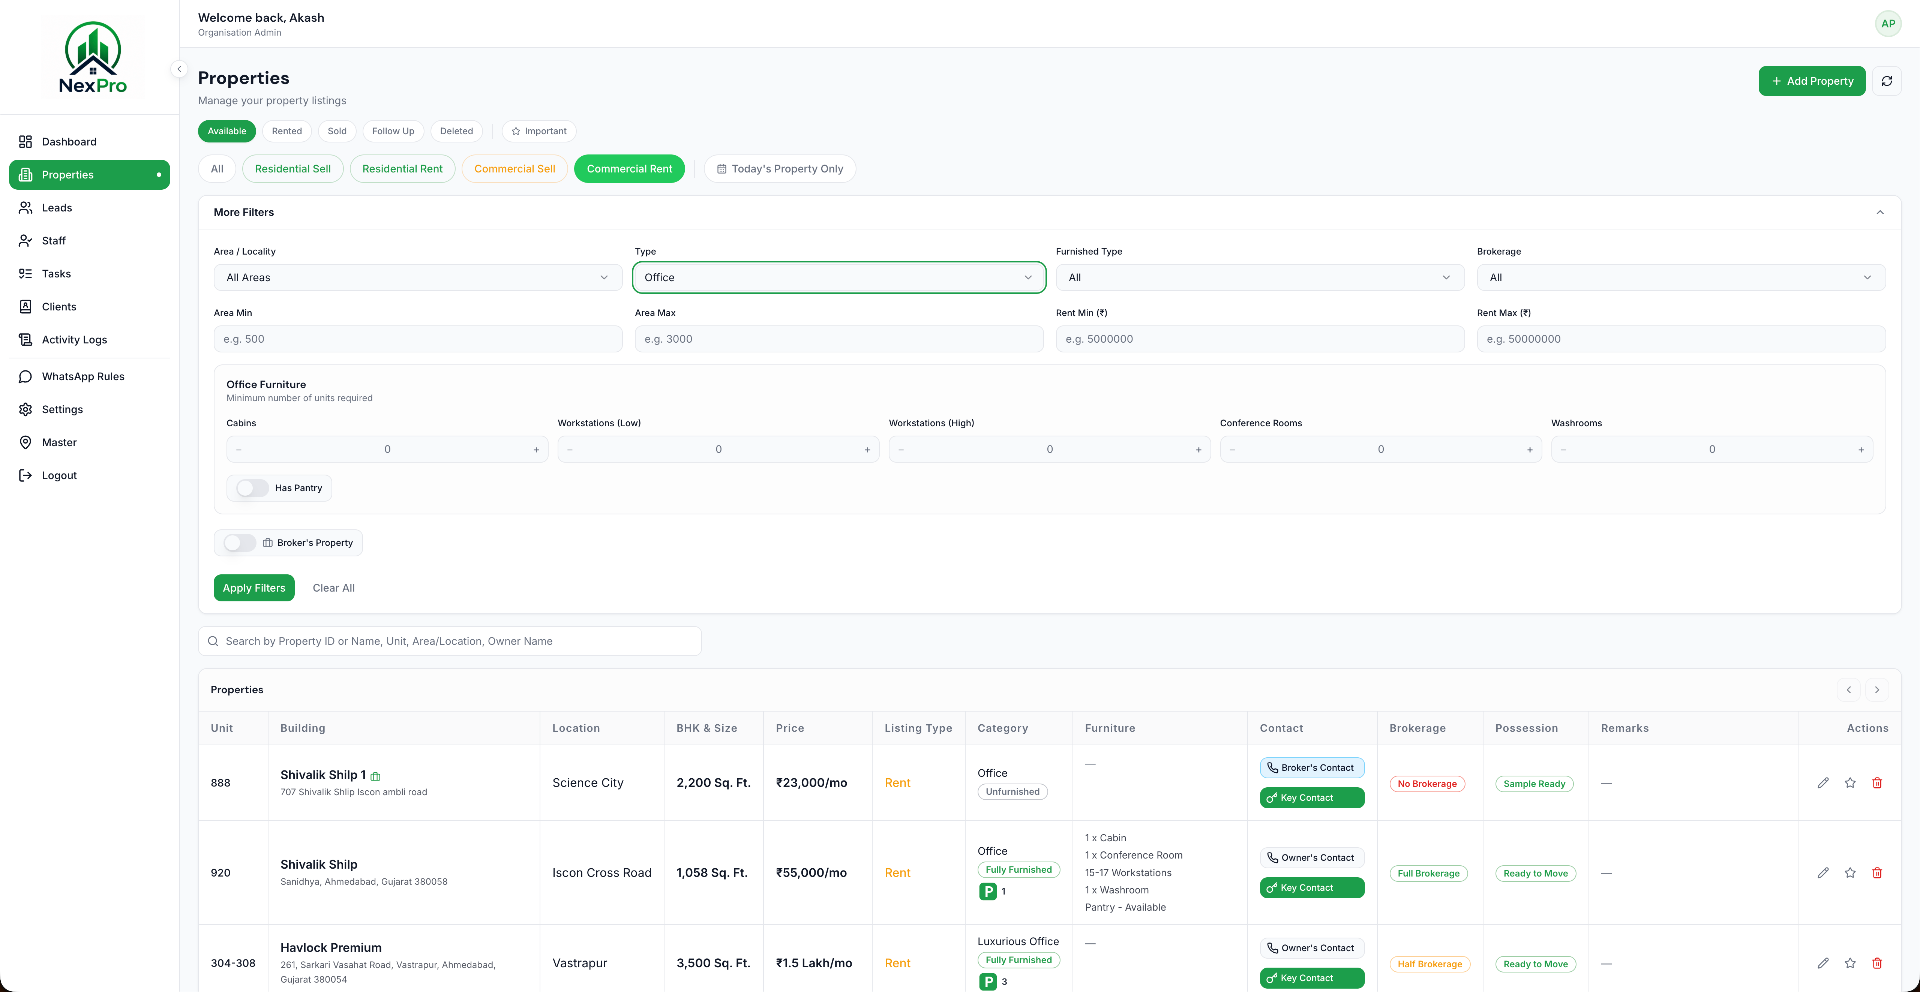Click the Area Min input

(418, 339)
